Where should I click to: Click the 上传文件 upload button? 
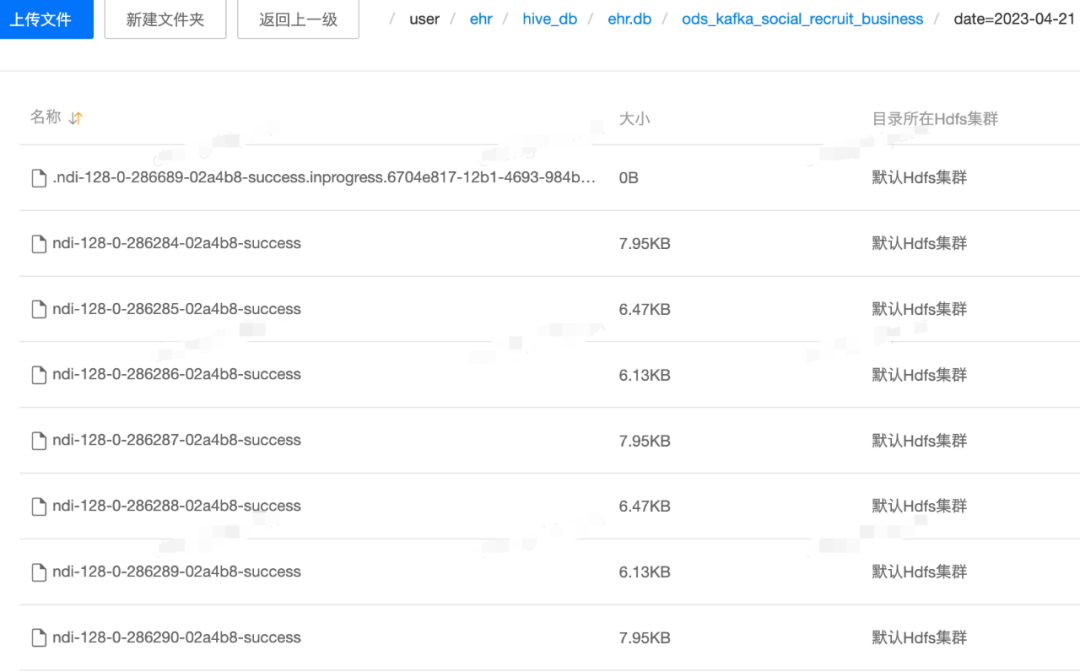(45, 19)
